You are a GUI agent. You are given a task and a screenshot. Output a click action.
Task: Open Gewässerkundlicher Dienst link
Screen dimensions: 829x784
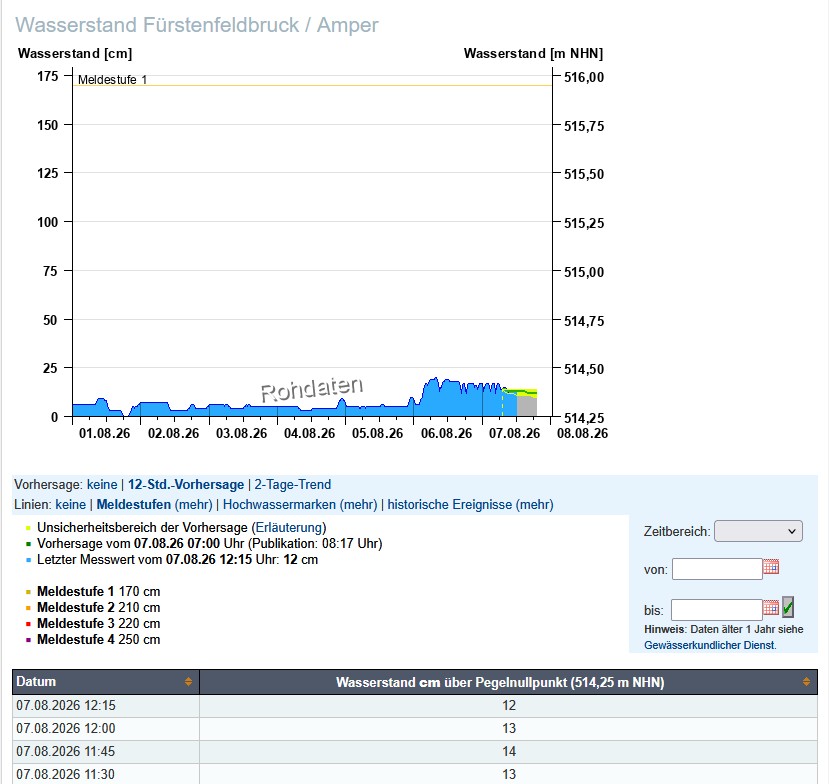pos(710,645)
